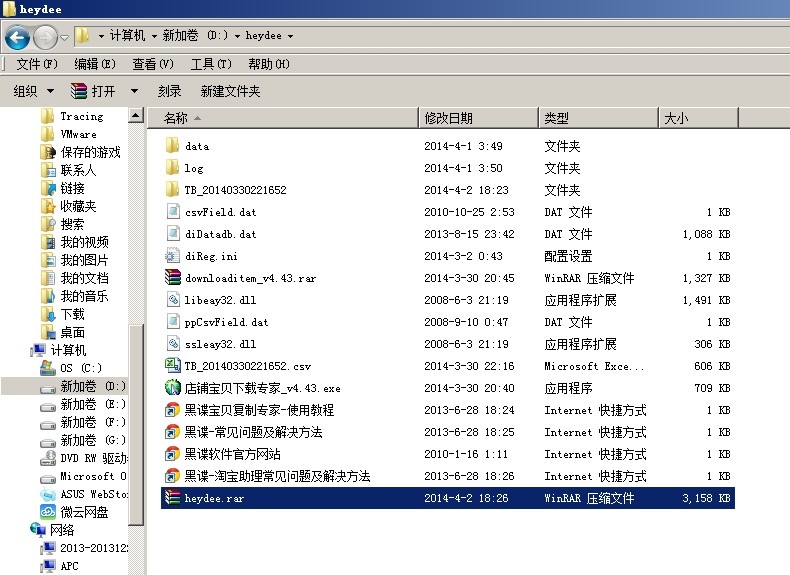
Task: Click the 新建文件夹 toolbar button
Action: pyautogui.click(x=230, y=91)
